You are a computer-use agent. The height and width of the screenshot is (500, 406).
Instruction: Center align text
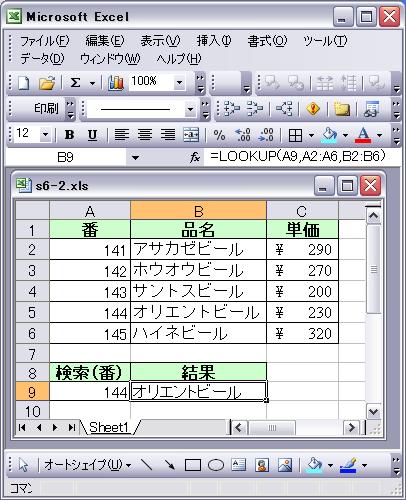[145, 135]
